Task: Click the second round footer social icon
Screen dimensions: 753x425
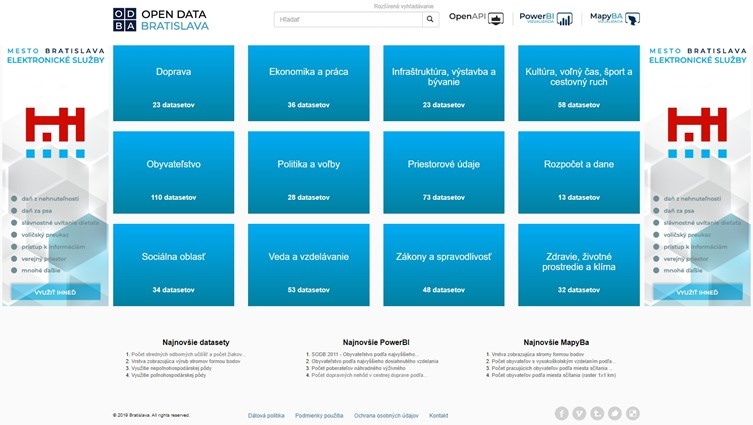Action: coord(579,413)
